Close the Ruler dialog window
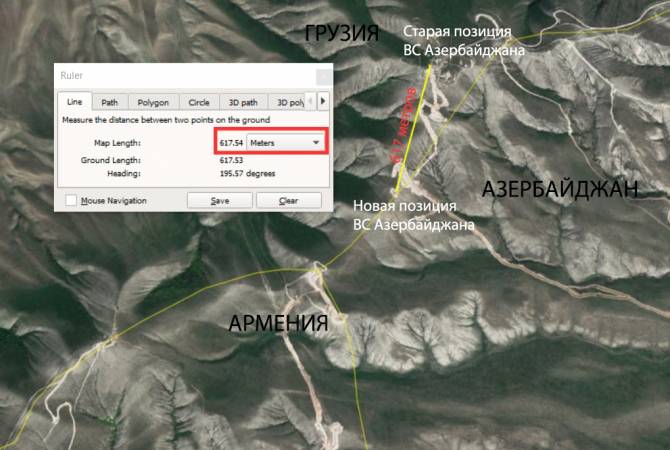Screen dimensions: 670x450 (x=322, y=76)
